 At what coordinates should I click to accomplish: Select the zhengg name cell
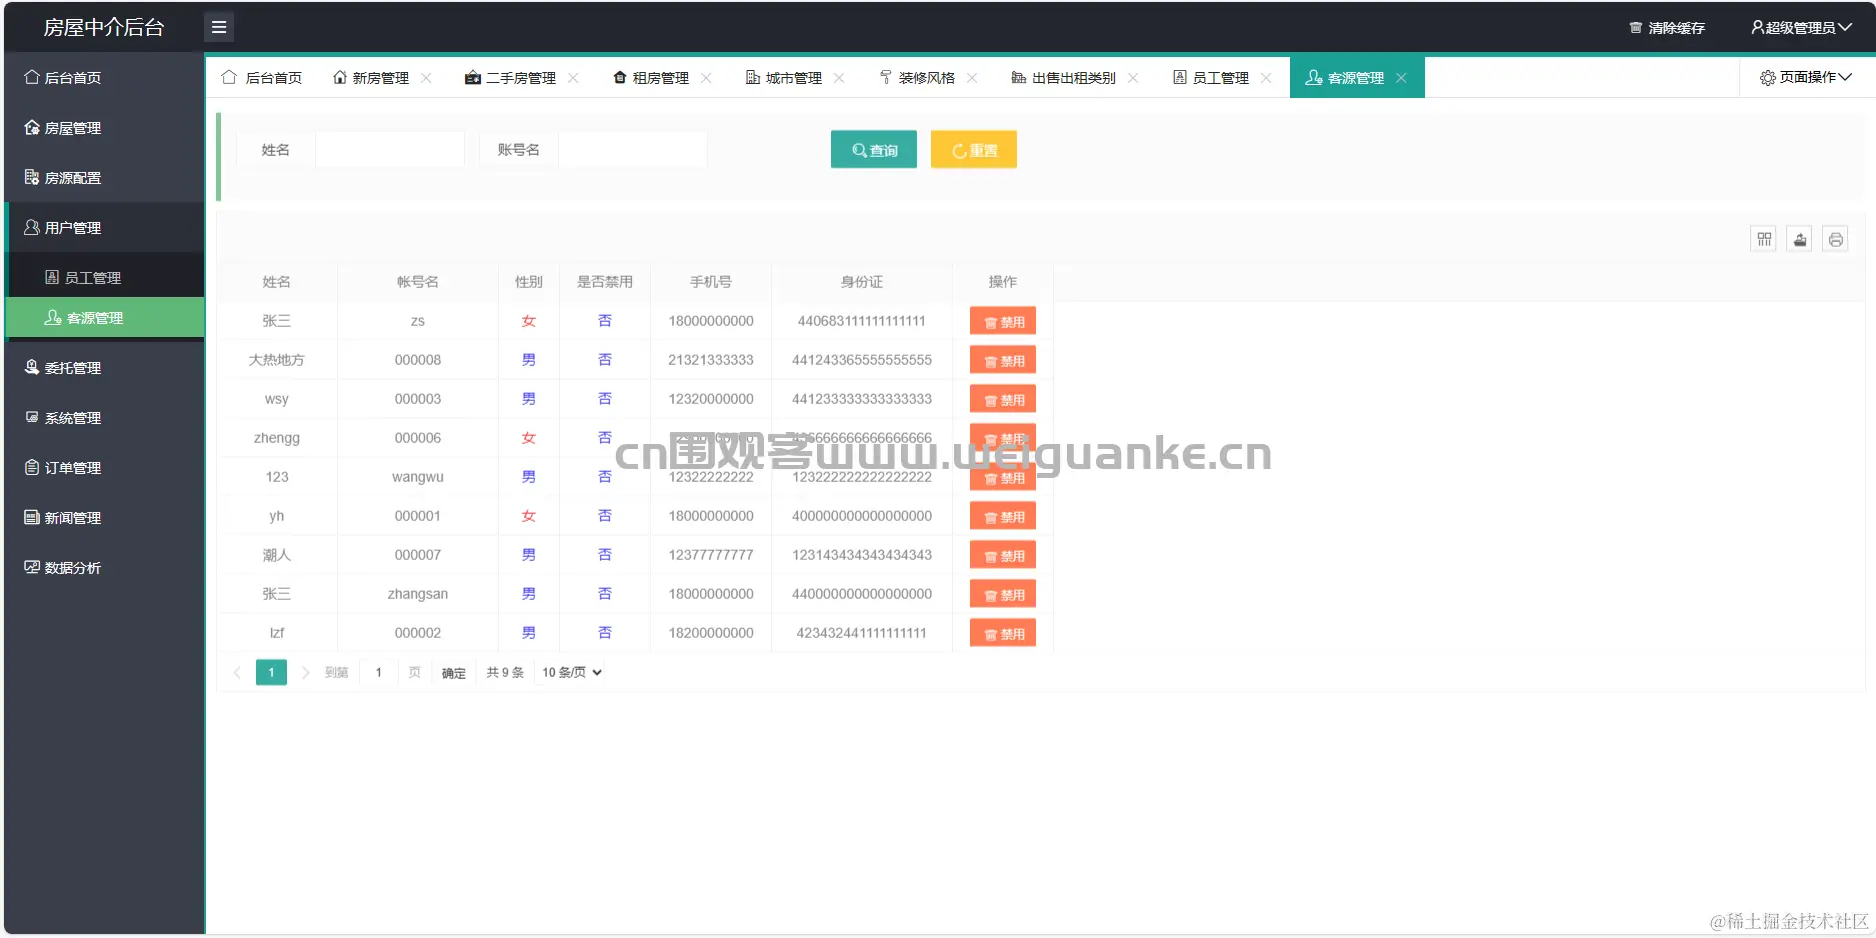tap(277, 438)
